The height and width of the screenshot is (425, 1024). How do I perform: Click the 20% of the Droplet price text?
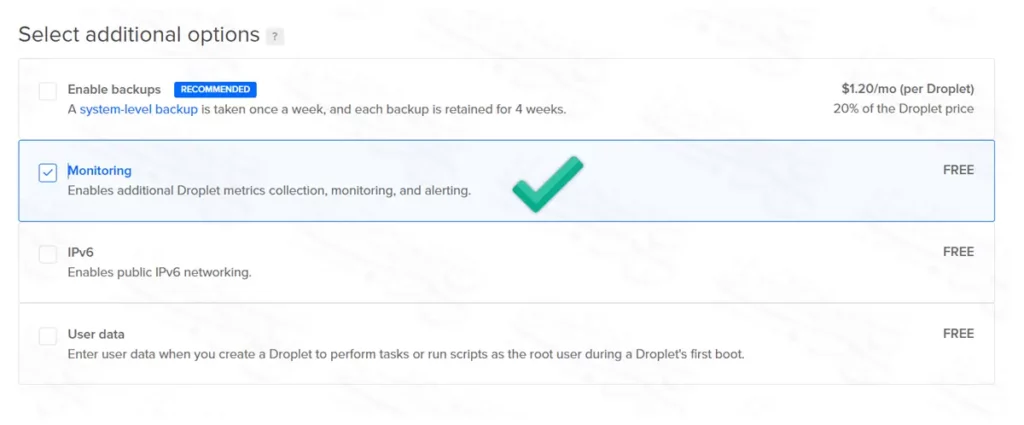tap(903, 108)
